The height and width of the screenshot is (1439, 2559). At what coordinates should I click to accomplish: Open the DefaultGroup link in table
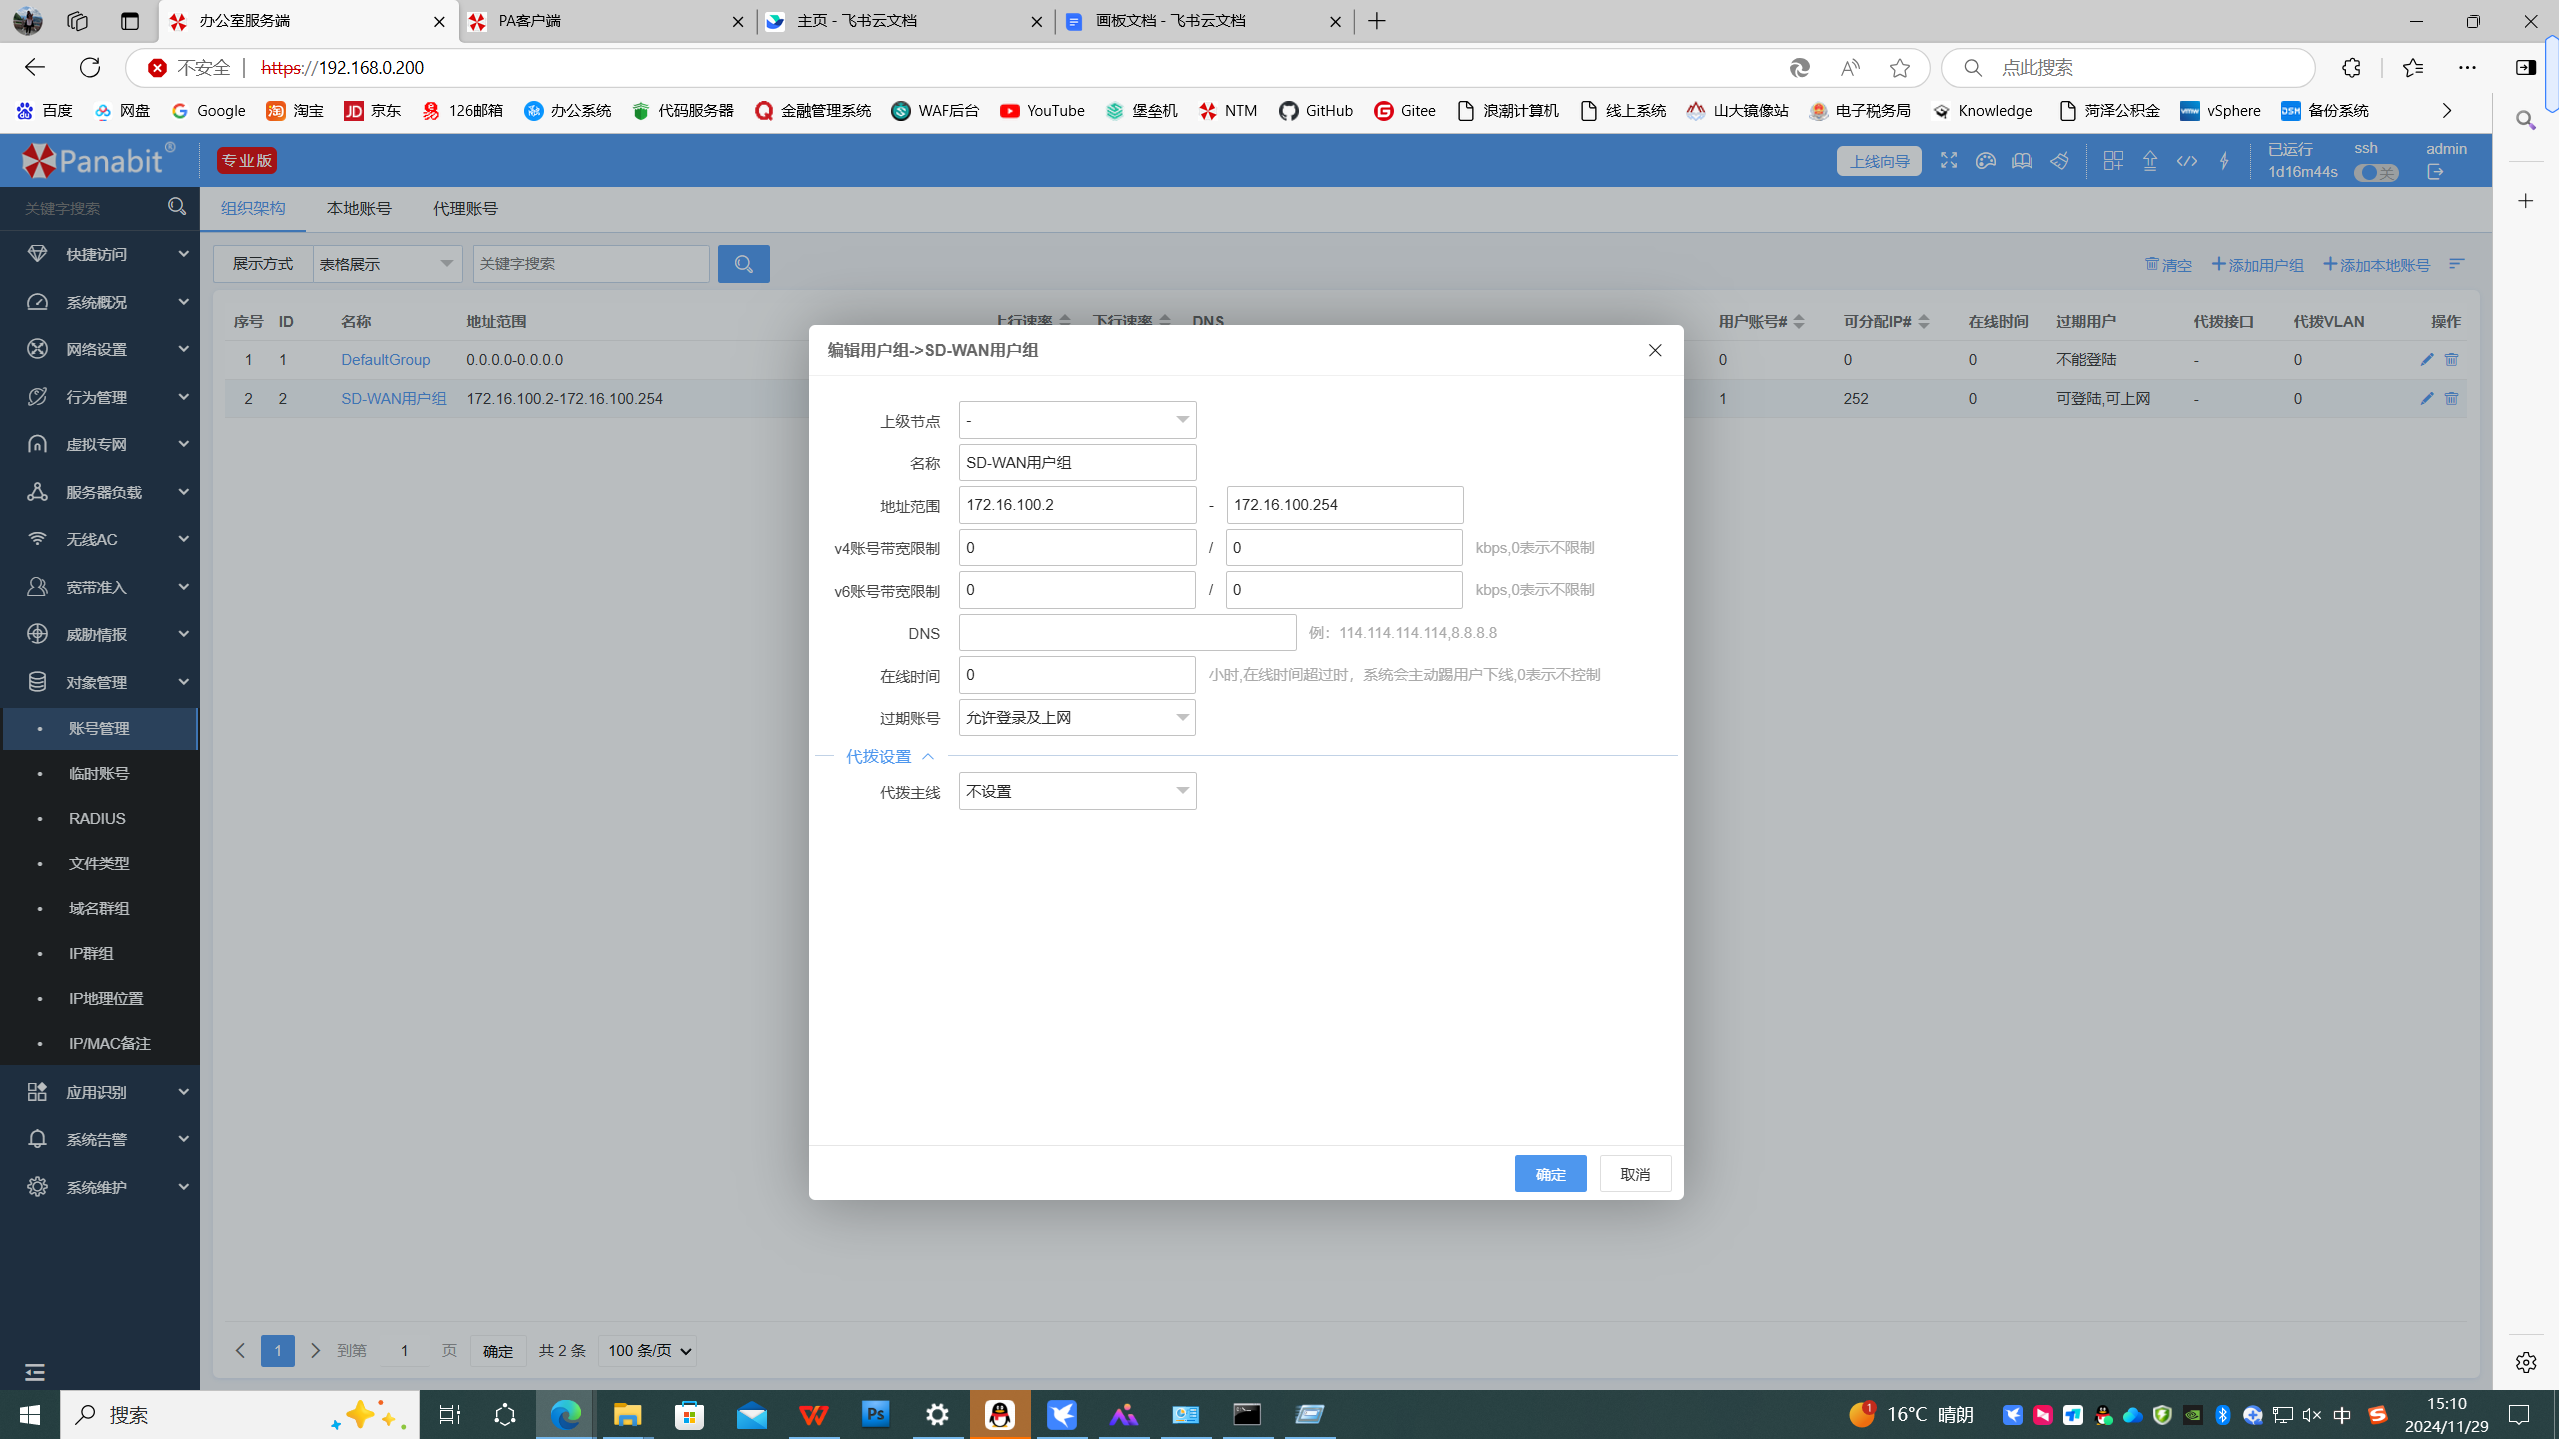pos(385,359)
